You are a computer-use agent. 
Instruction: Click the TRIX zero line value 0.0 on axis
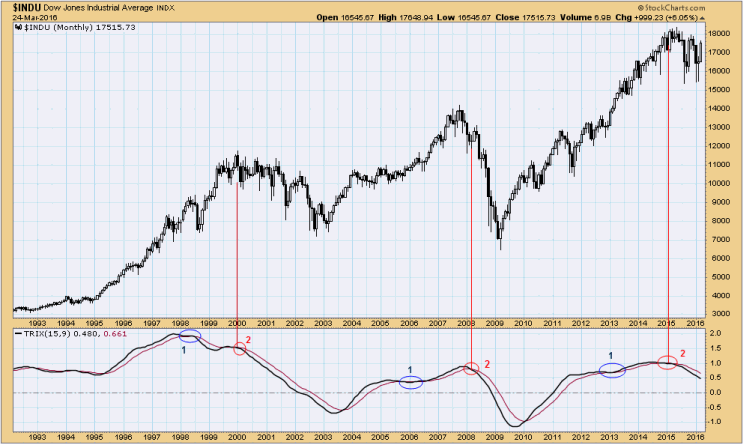717,392
